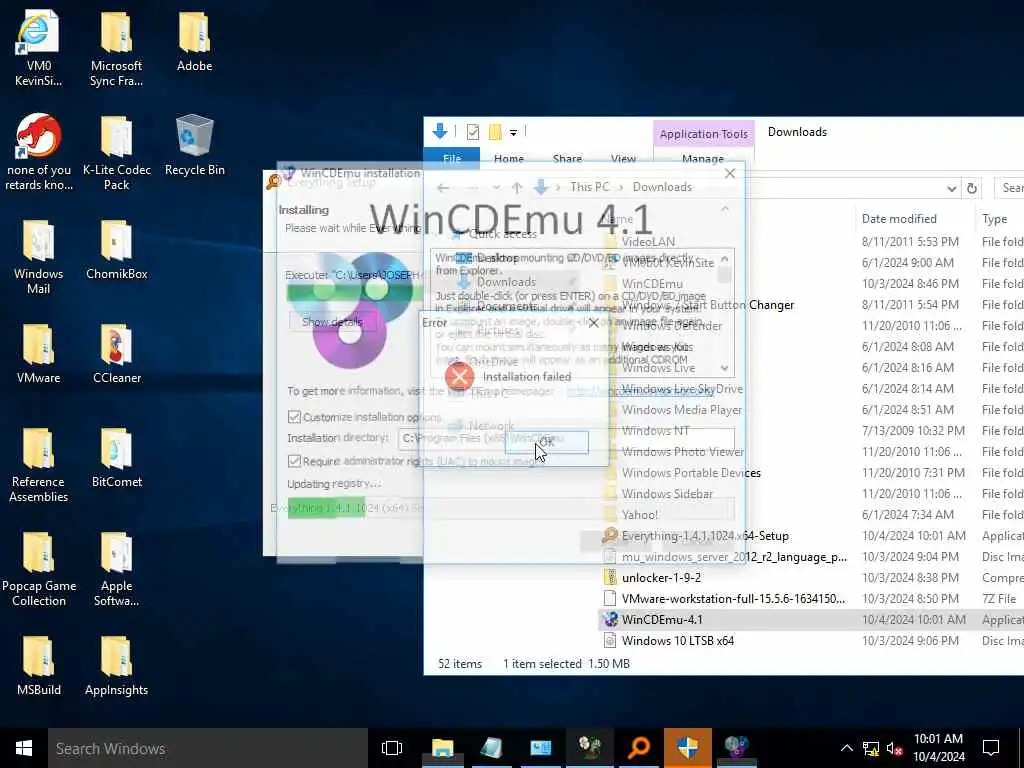
Task: Click the muted volume tray icon
Action: click(895, 748)
